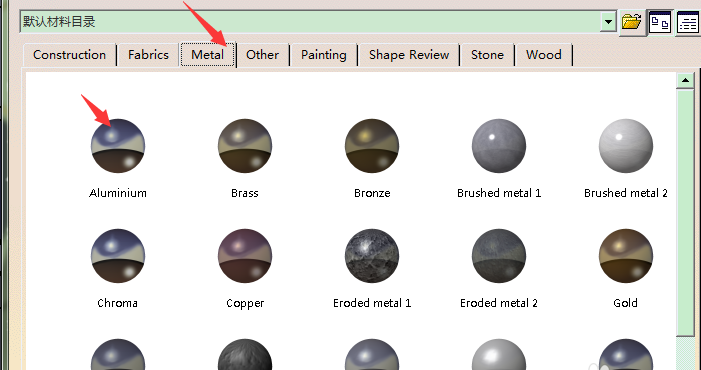The width and height of the screenshot is (701, 370).
Task: Click the catalog name field 默认材料目录
Action: point(310,22)
